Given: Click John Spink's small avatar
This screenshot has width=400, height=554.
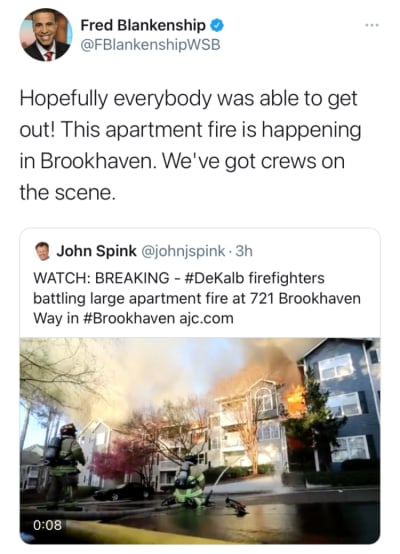Looking at the screenshot, I should (43, 251).
